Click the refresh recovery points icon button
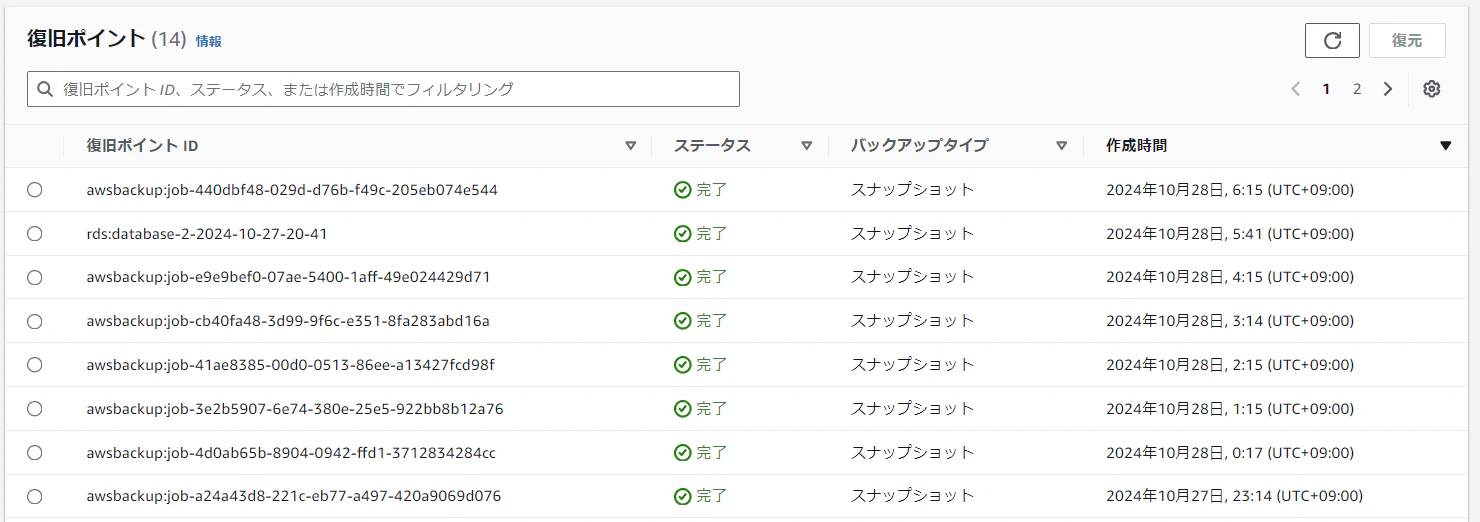 [1332, 40]
